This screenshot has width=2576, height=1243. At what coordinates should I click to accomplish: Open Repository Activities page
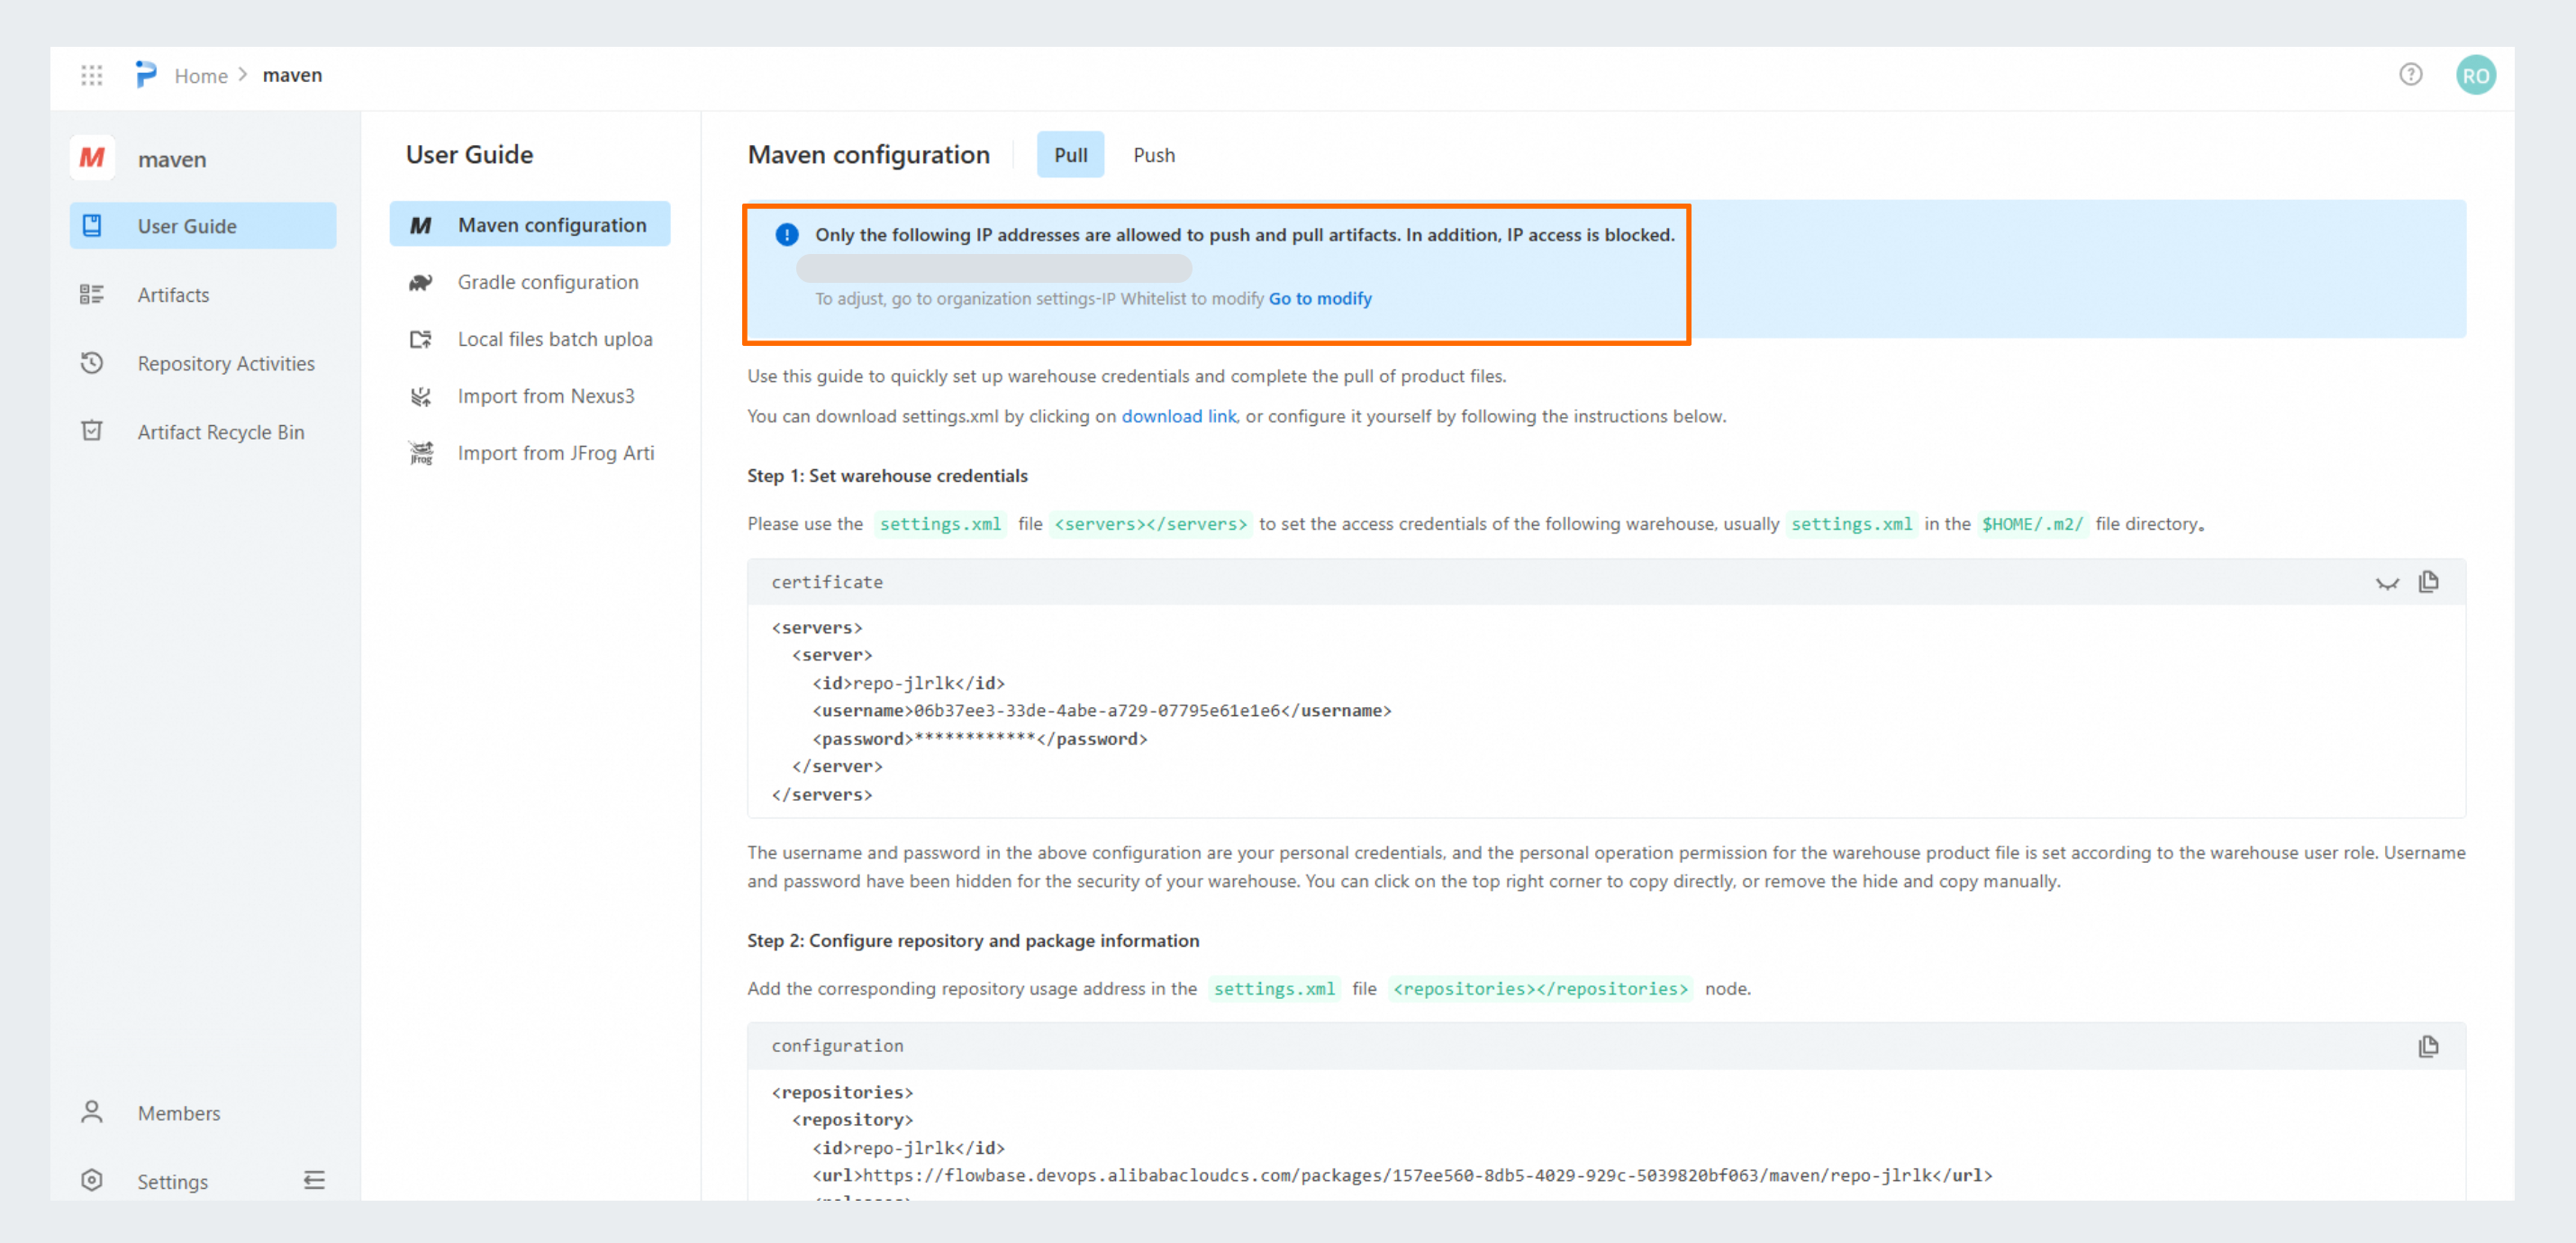pos(225,363)
